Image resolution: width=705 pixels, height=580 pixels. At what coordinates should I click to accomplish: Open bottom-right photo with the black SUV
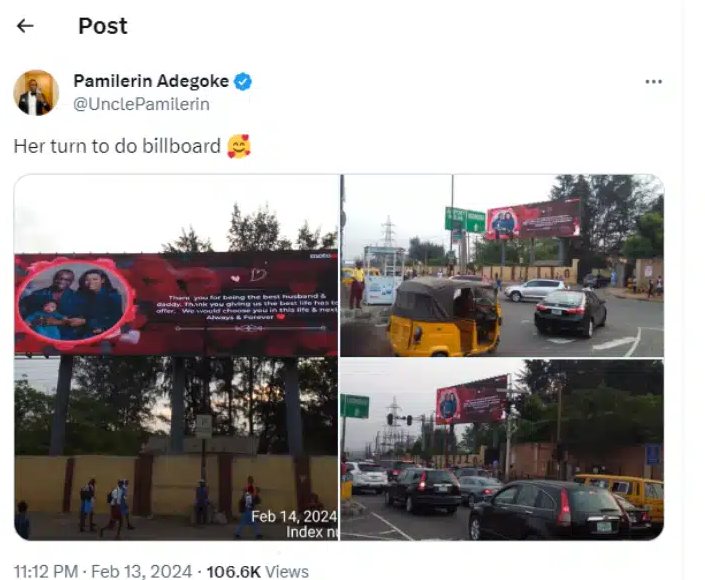502,450
